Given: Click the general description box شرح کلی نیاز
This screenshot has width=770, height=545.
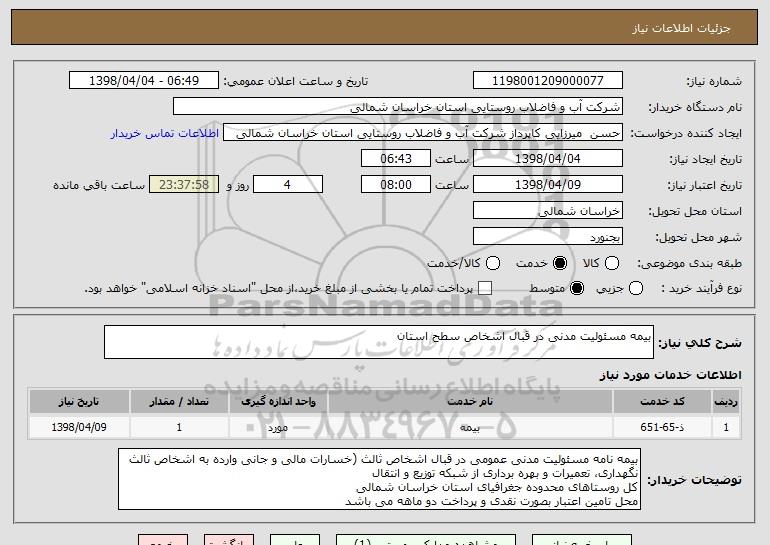Looking at the screenshot, I should pyautogui.click(x=379, y=342).
